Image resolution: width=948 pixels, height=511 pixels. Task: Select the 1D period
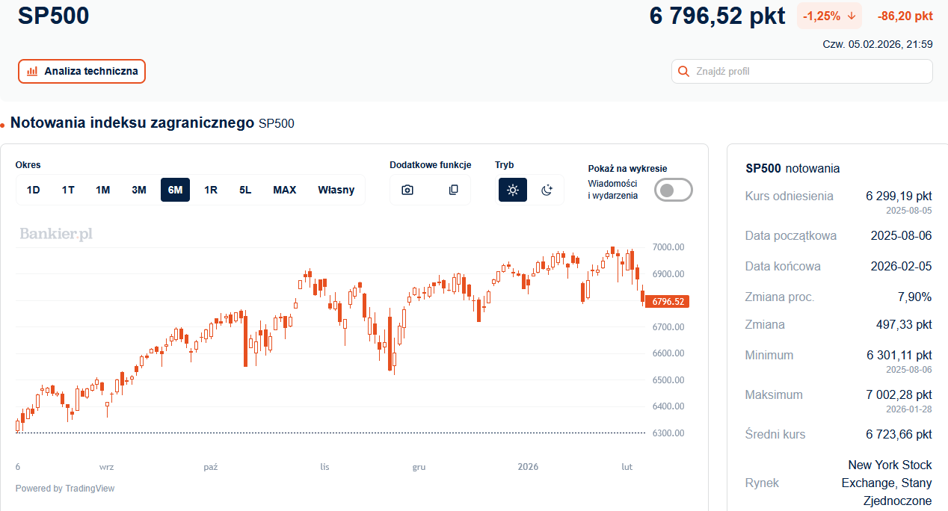(x=33, y=190)
